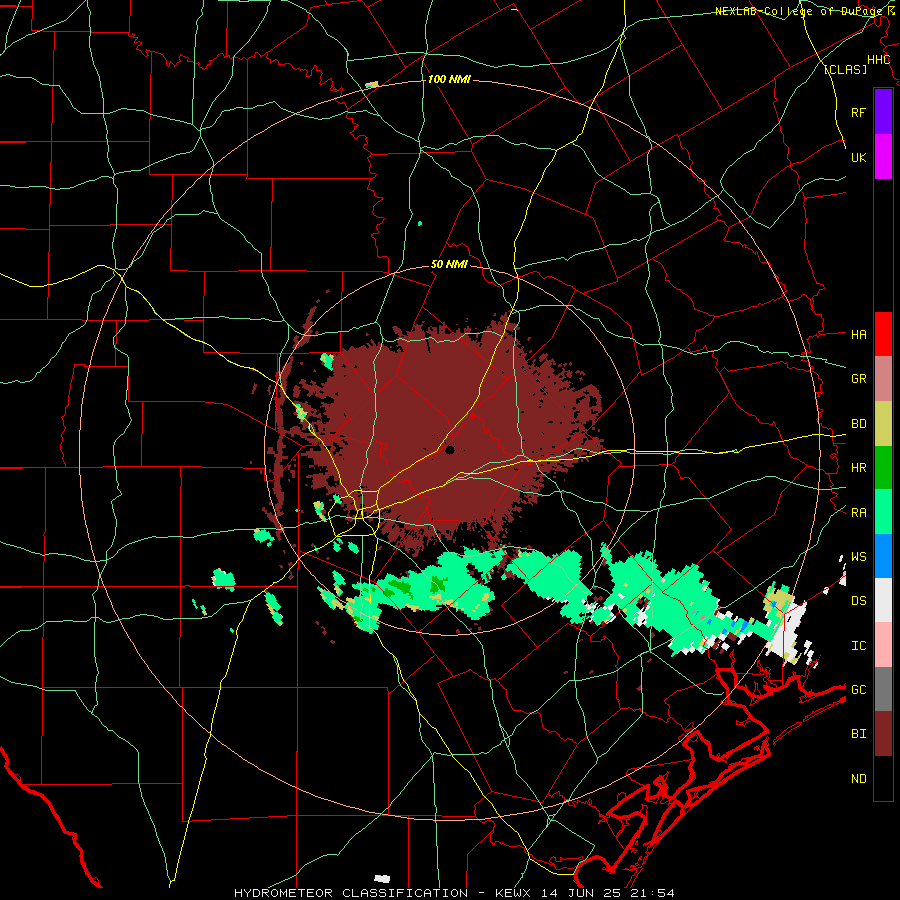Click the RA legend label
Screen dimensions: 900x900
(x=858, y=513)
